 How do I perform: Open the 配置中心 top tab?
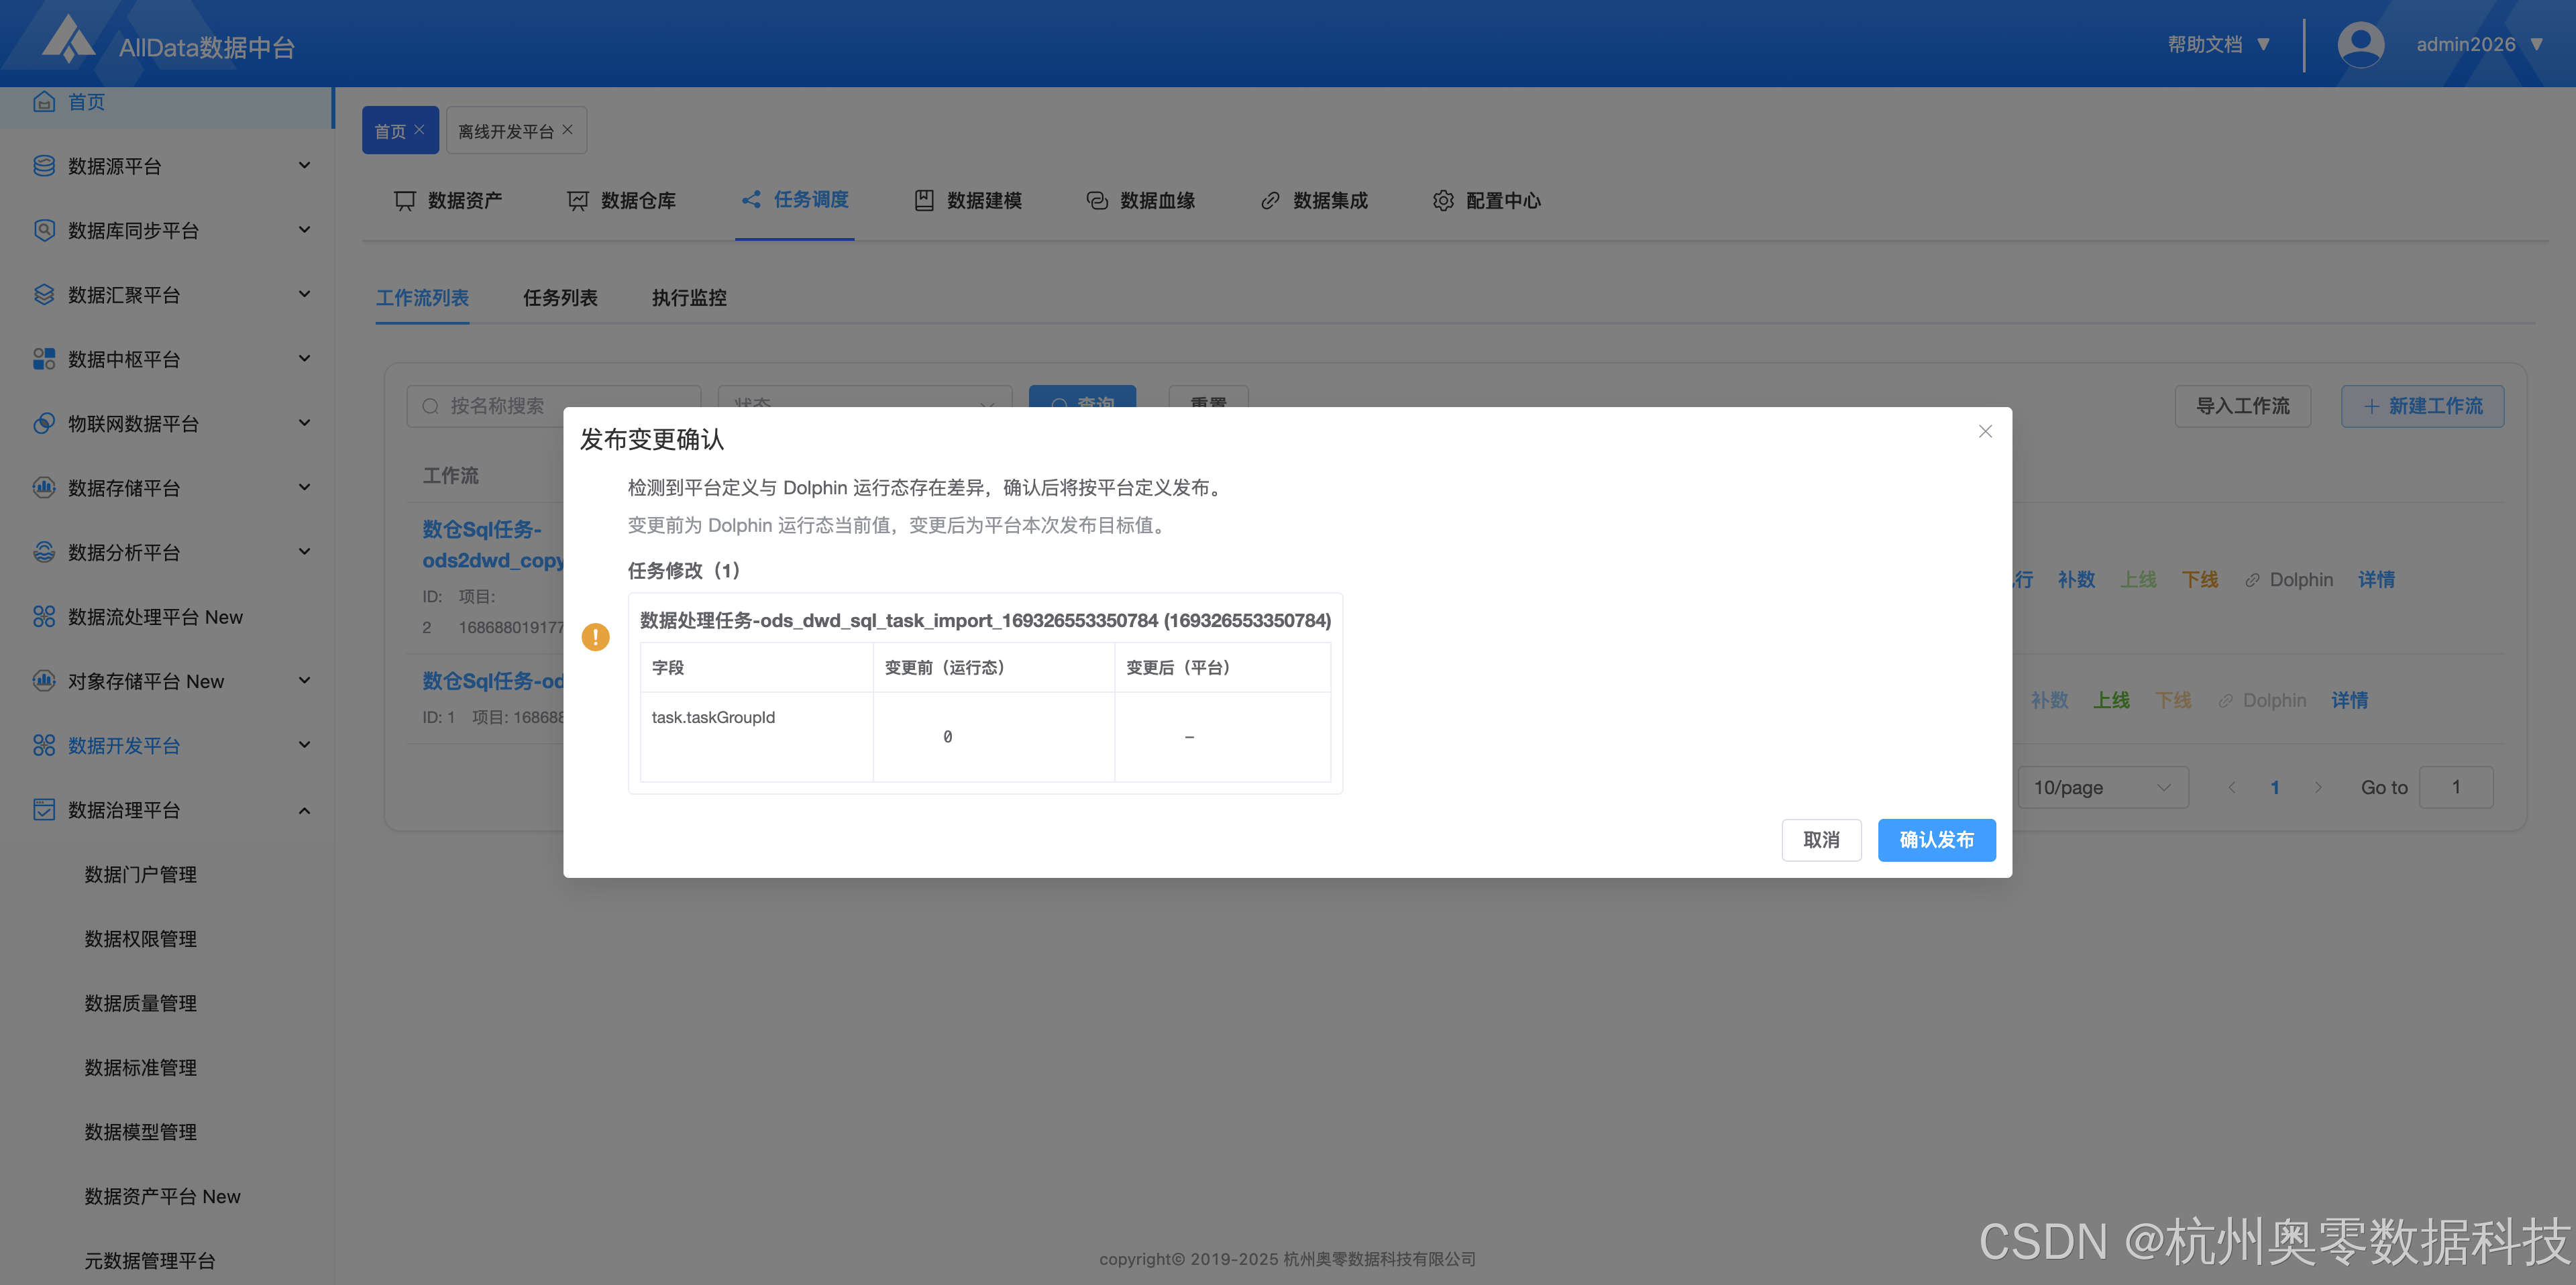coord(1487,201)
